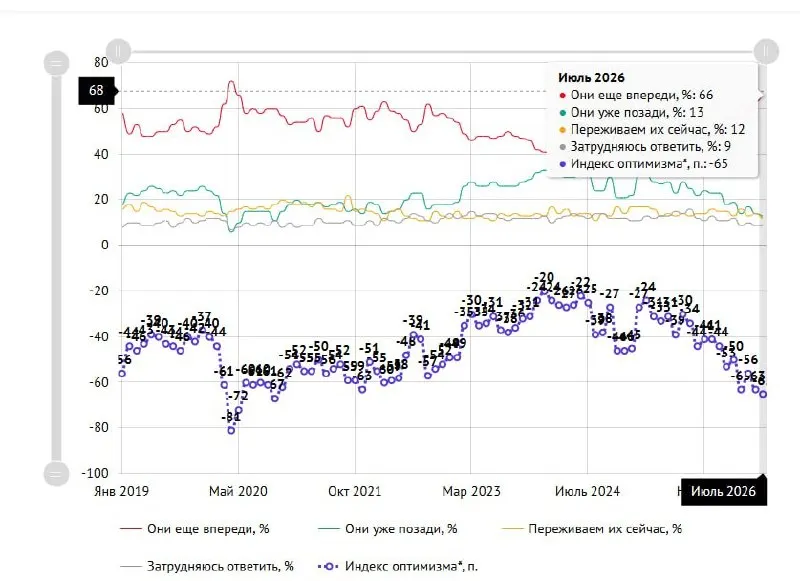Click the left horizontal range slider handle
The image size is (800, 581).
118,52
